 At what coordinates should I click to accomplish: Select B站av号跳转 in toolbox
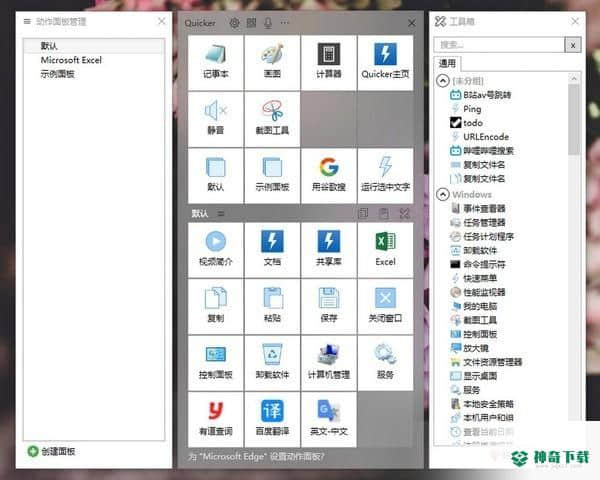tap(481, 95)
